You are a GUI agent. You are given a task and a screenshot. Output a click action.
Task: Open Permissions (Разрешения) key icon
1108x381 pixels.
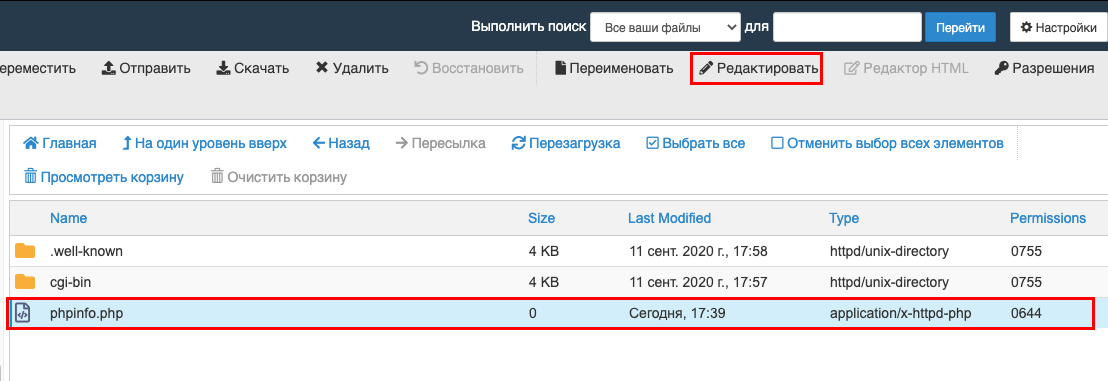tap(1001, 69)
